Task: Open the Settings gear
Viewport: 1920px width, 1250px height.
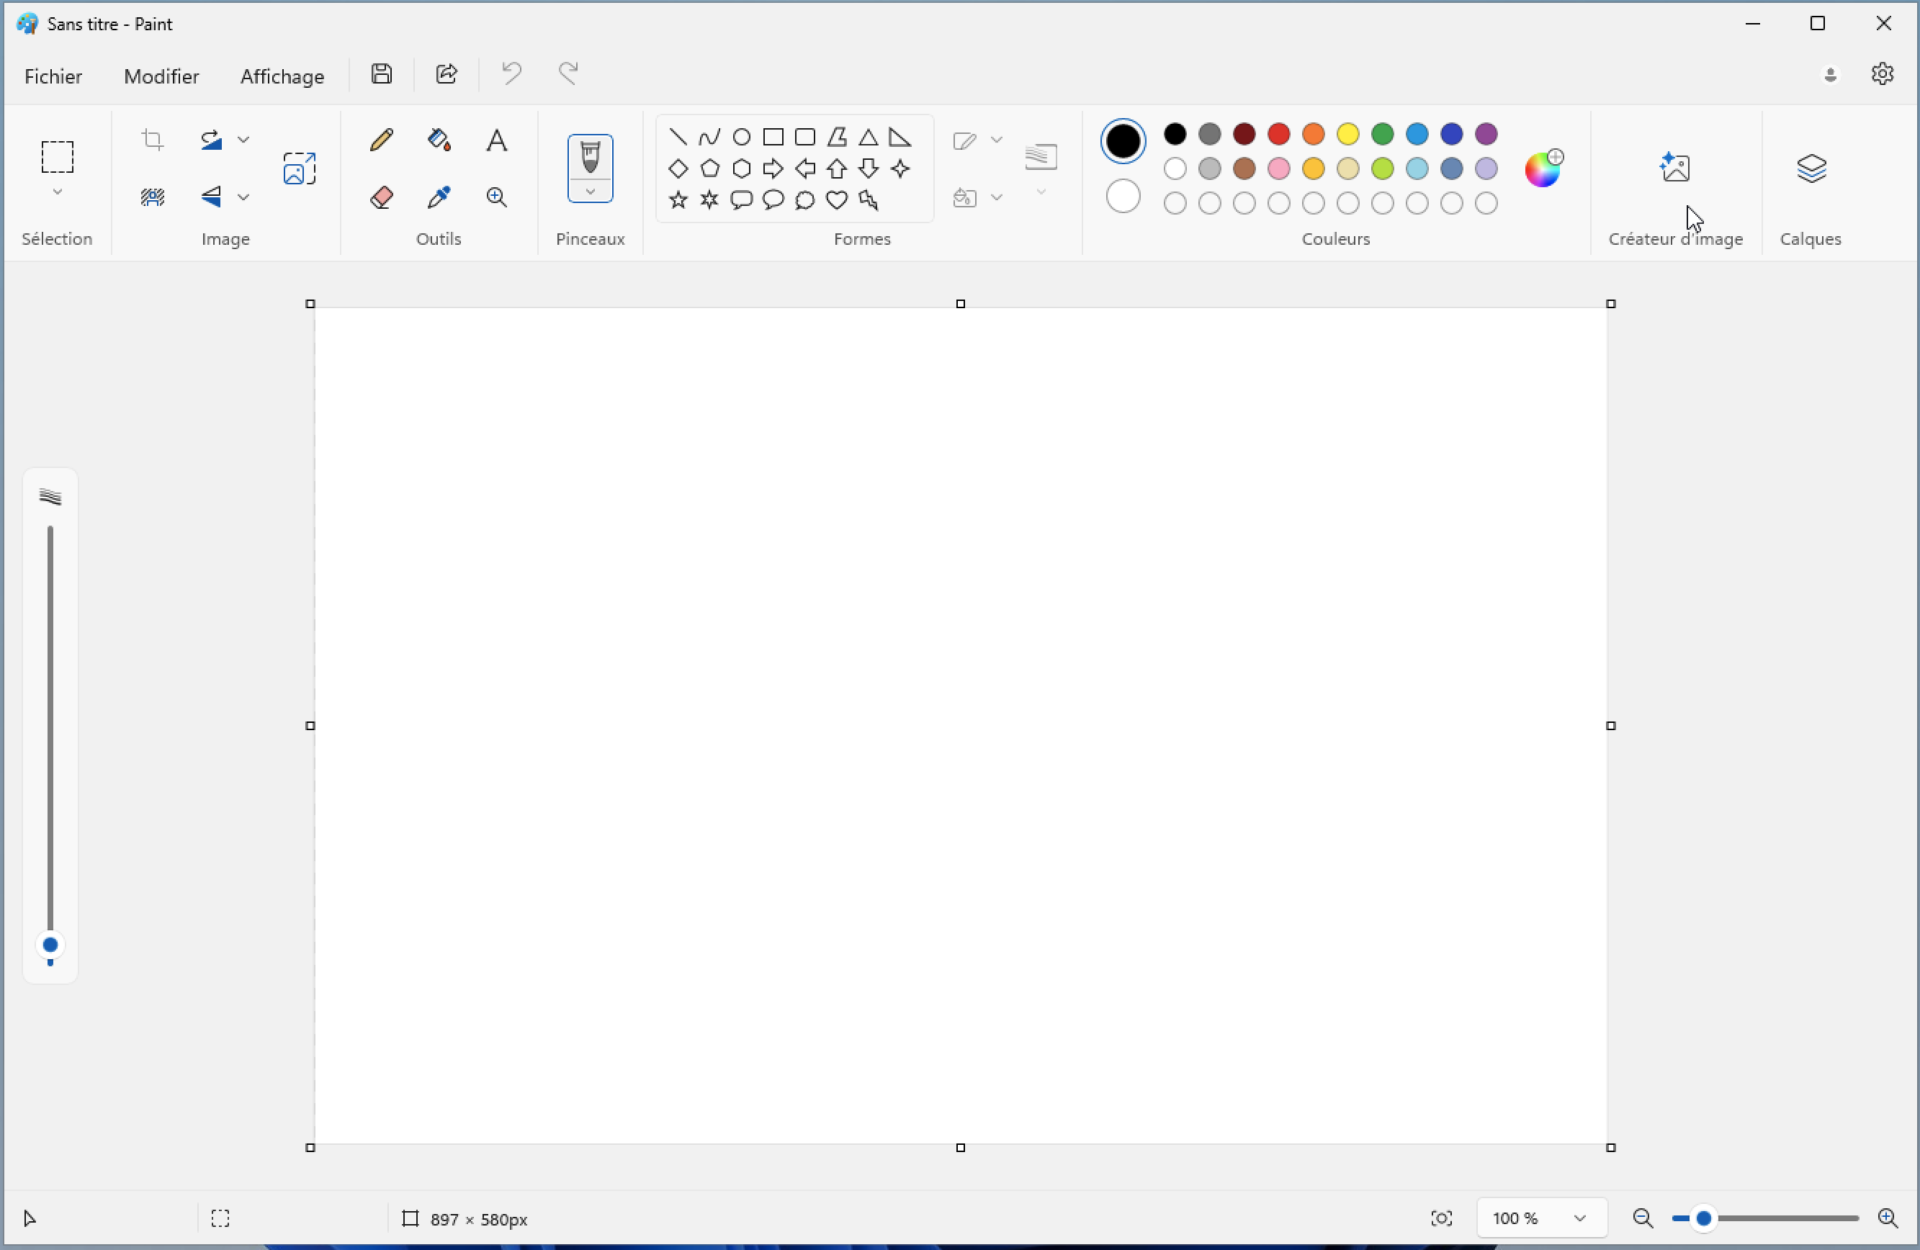Action: [1882, 74]
